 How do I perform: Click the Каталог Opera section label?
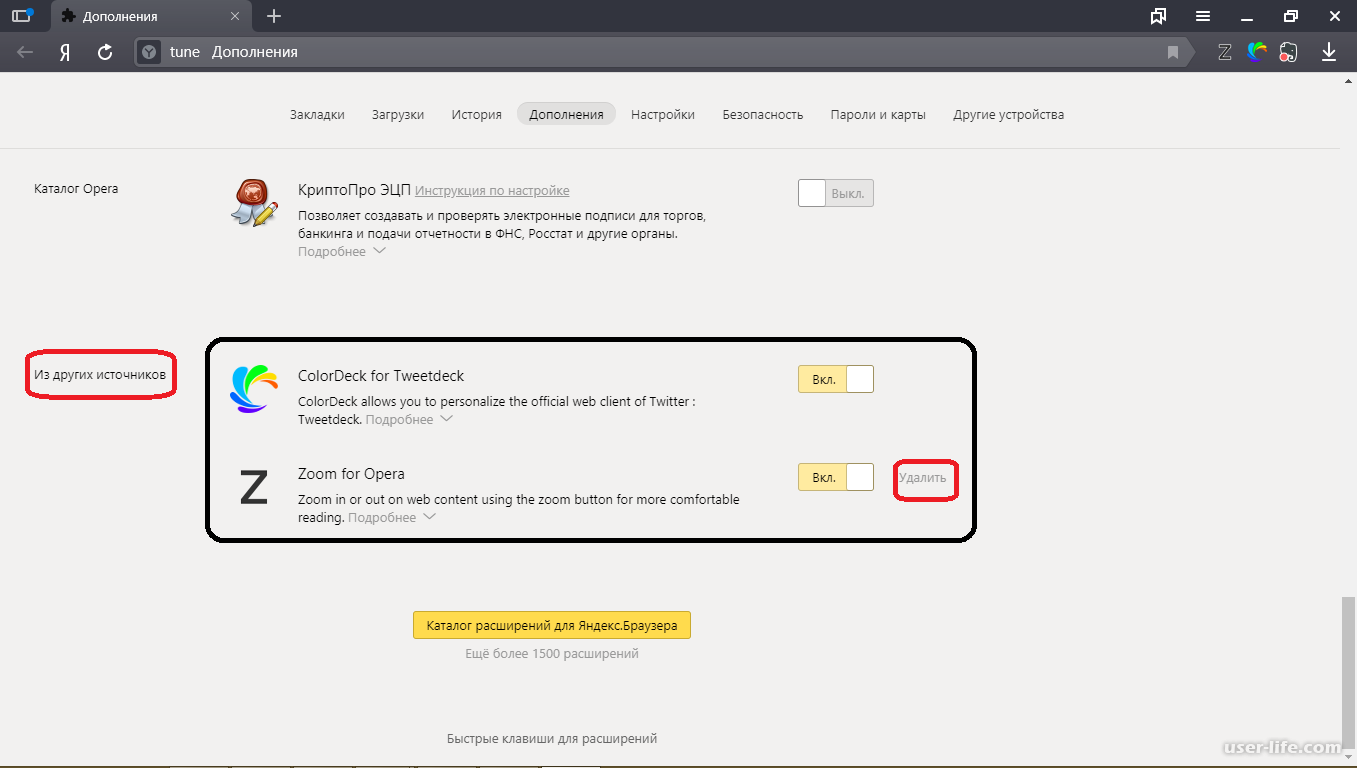(76, 188)
